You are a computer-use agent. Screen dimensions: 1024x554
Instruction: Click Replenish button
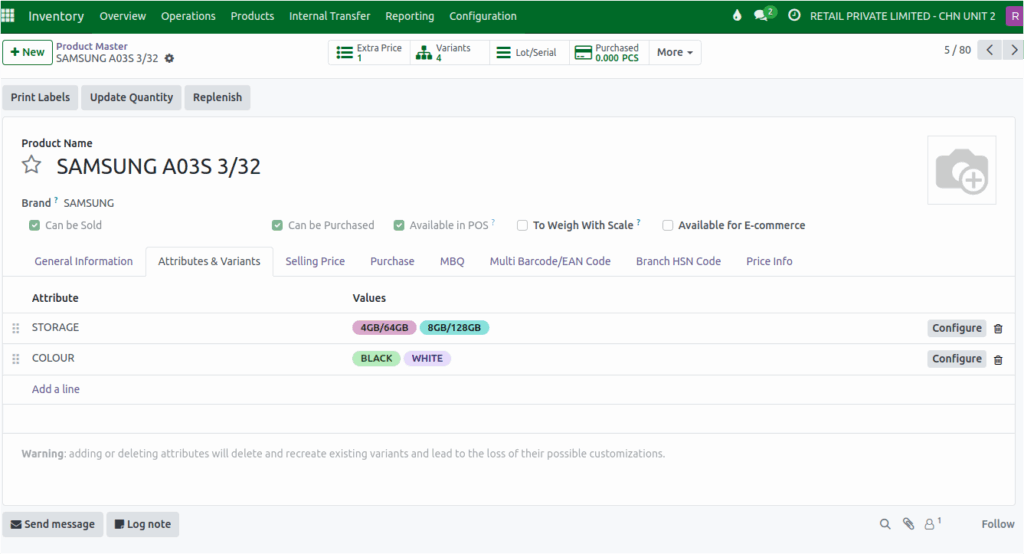pos(217,97)
